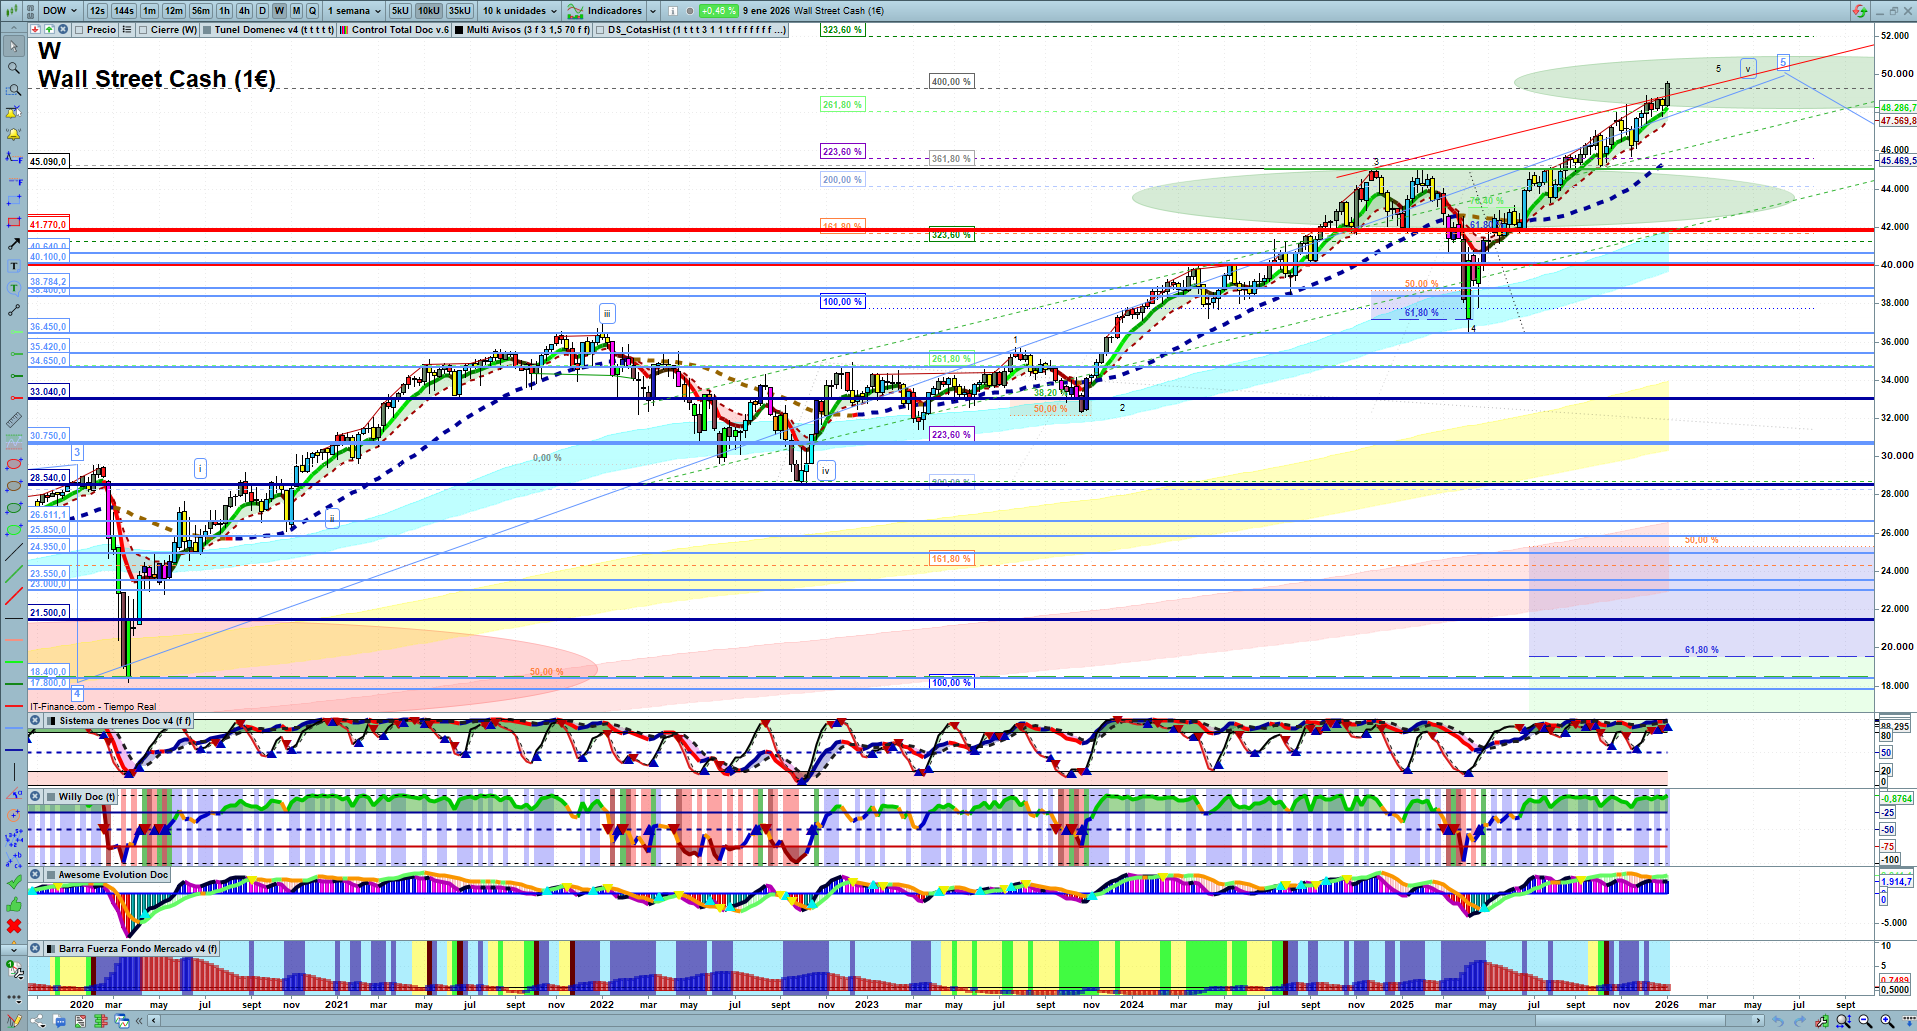
Task: Switch to the 4h timeframe
Action: tap(244, 11)
